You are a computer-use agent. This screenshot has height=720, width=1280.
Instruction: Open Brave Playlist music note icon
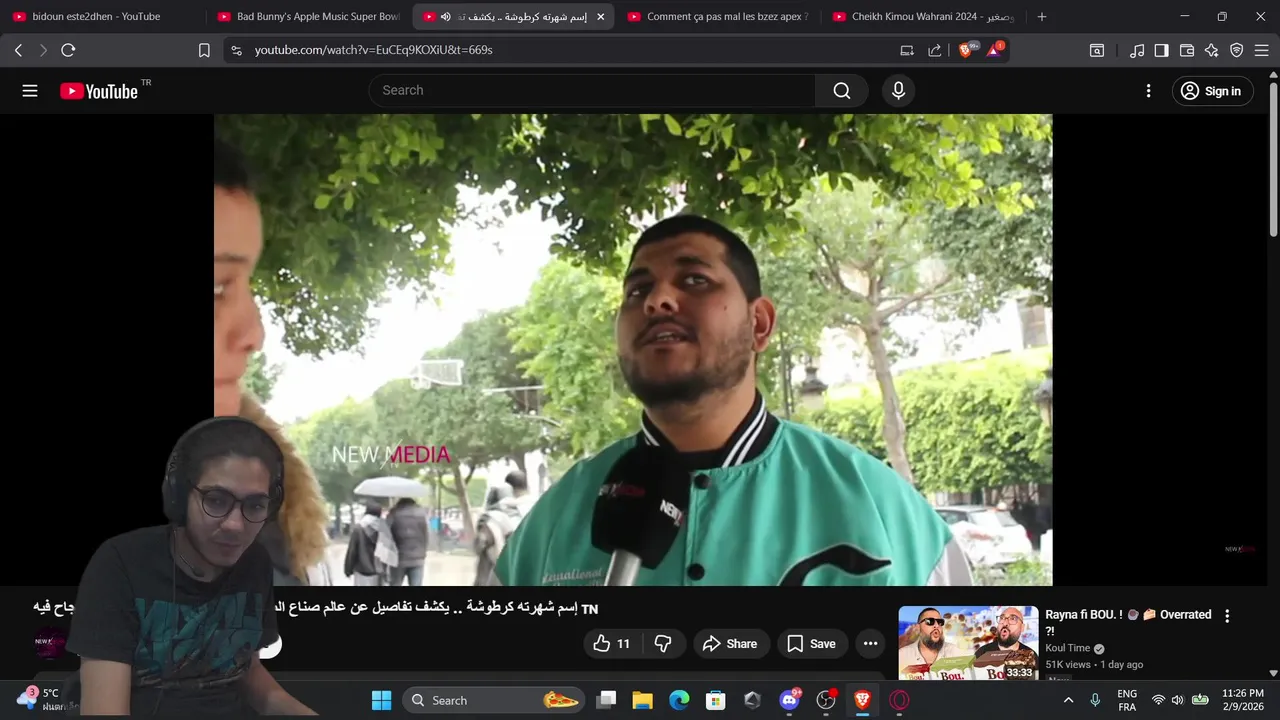[1137, 50]
